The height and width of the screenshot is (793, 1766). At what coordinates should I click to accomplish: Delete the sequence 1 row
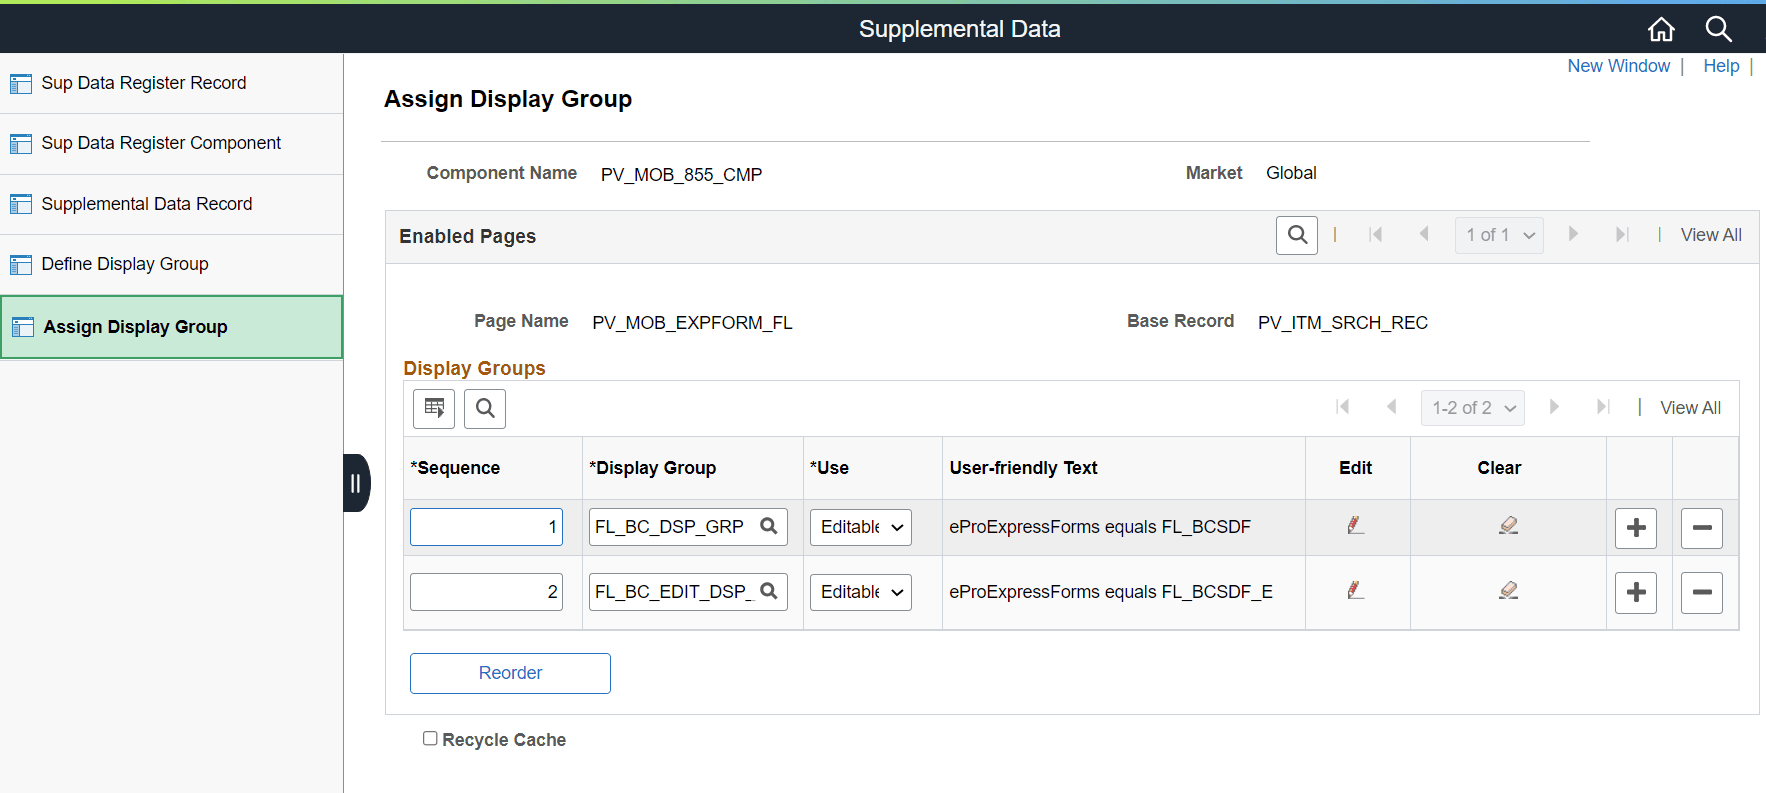click(1702, 528)
